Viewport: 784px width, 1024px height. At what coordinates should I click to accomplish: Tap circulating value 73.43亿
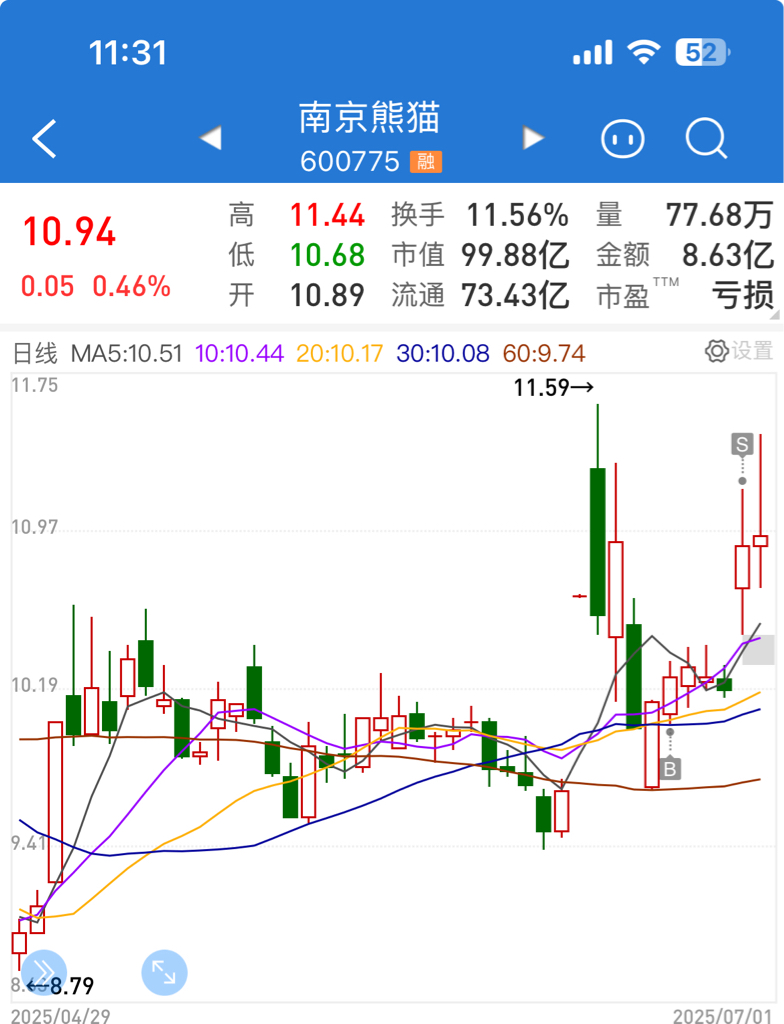point(515,295)
